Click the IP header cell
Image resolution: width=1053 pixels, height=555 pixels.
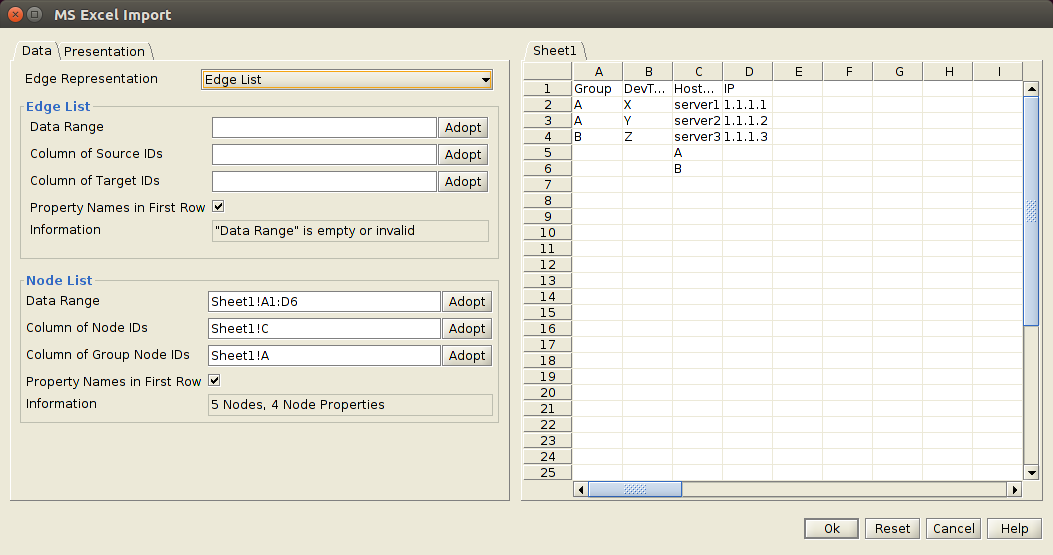pyautogui.click(x=747, y=89)
